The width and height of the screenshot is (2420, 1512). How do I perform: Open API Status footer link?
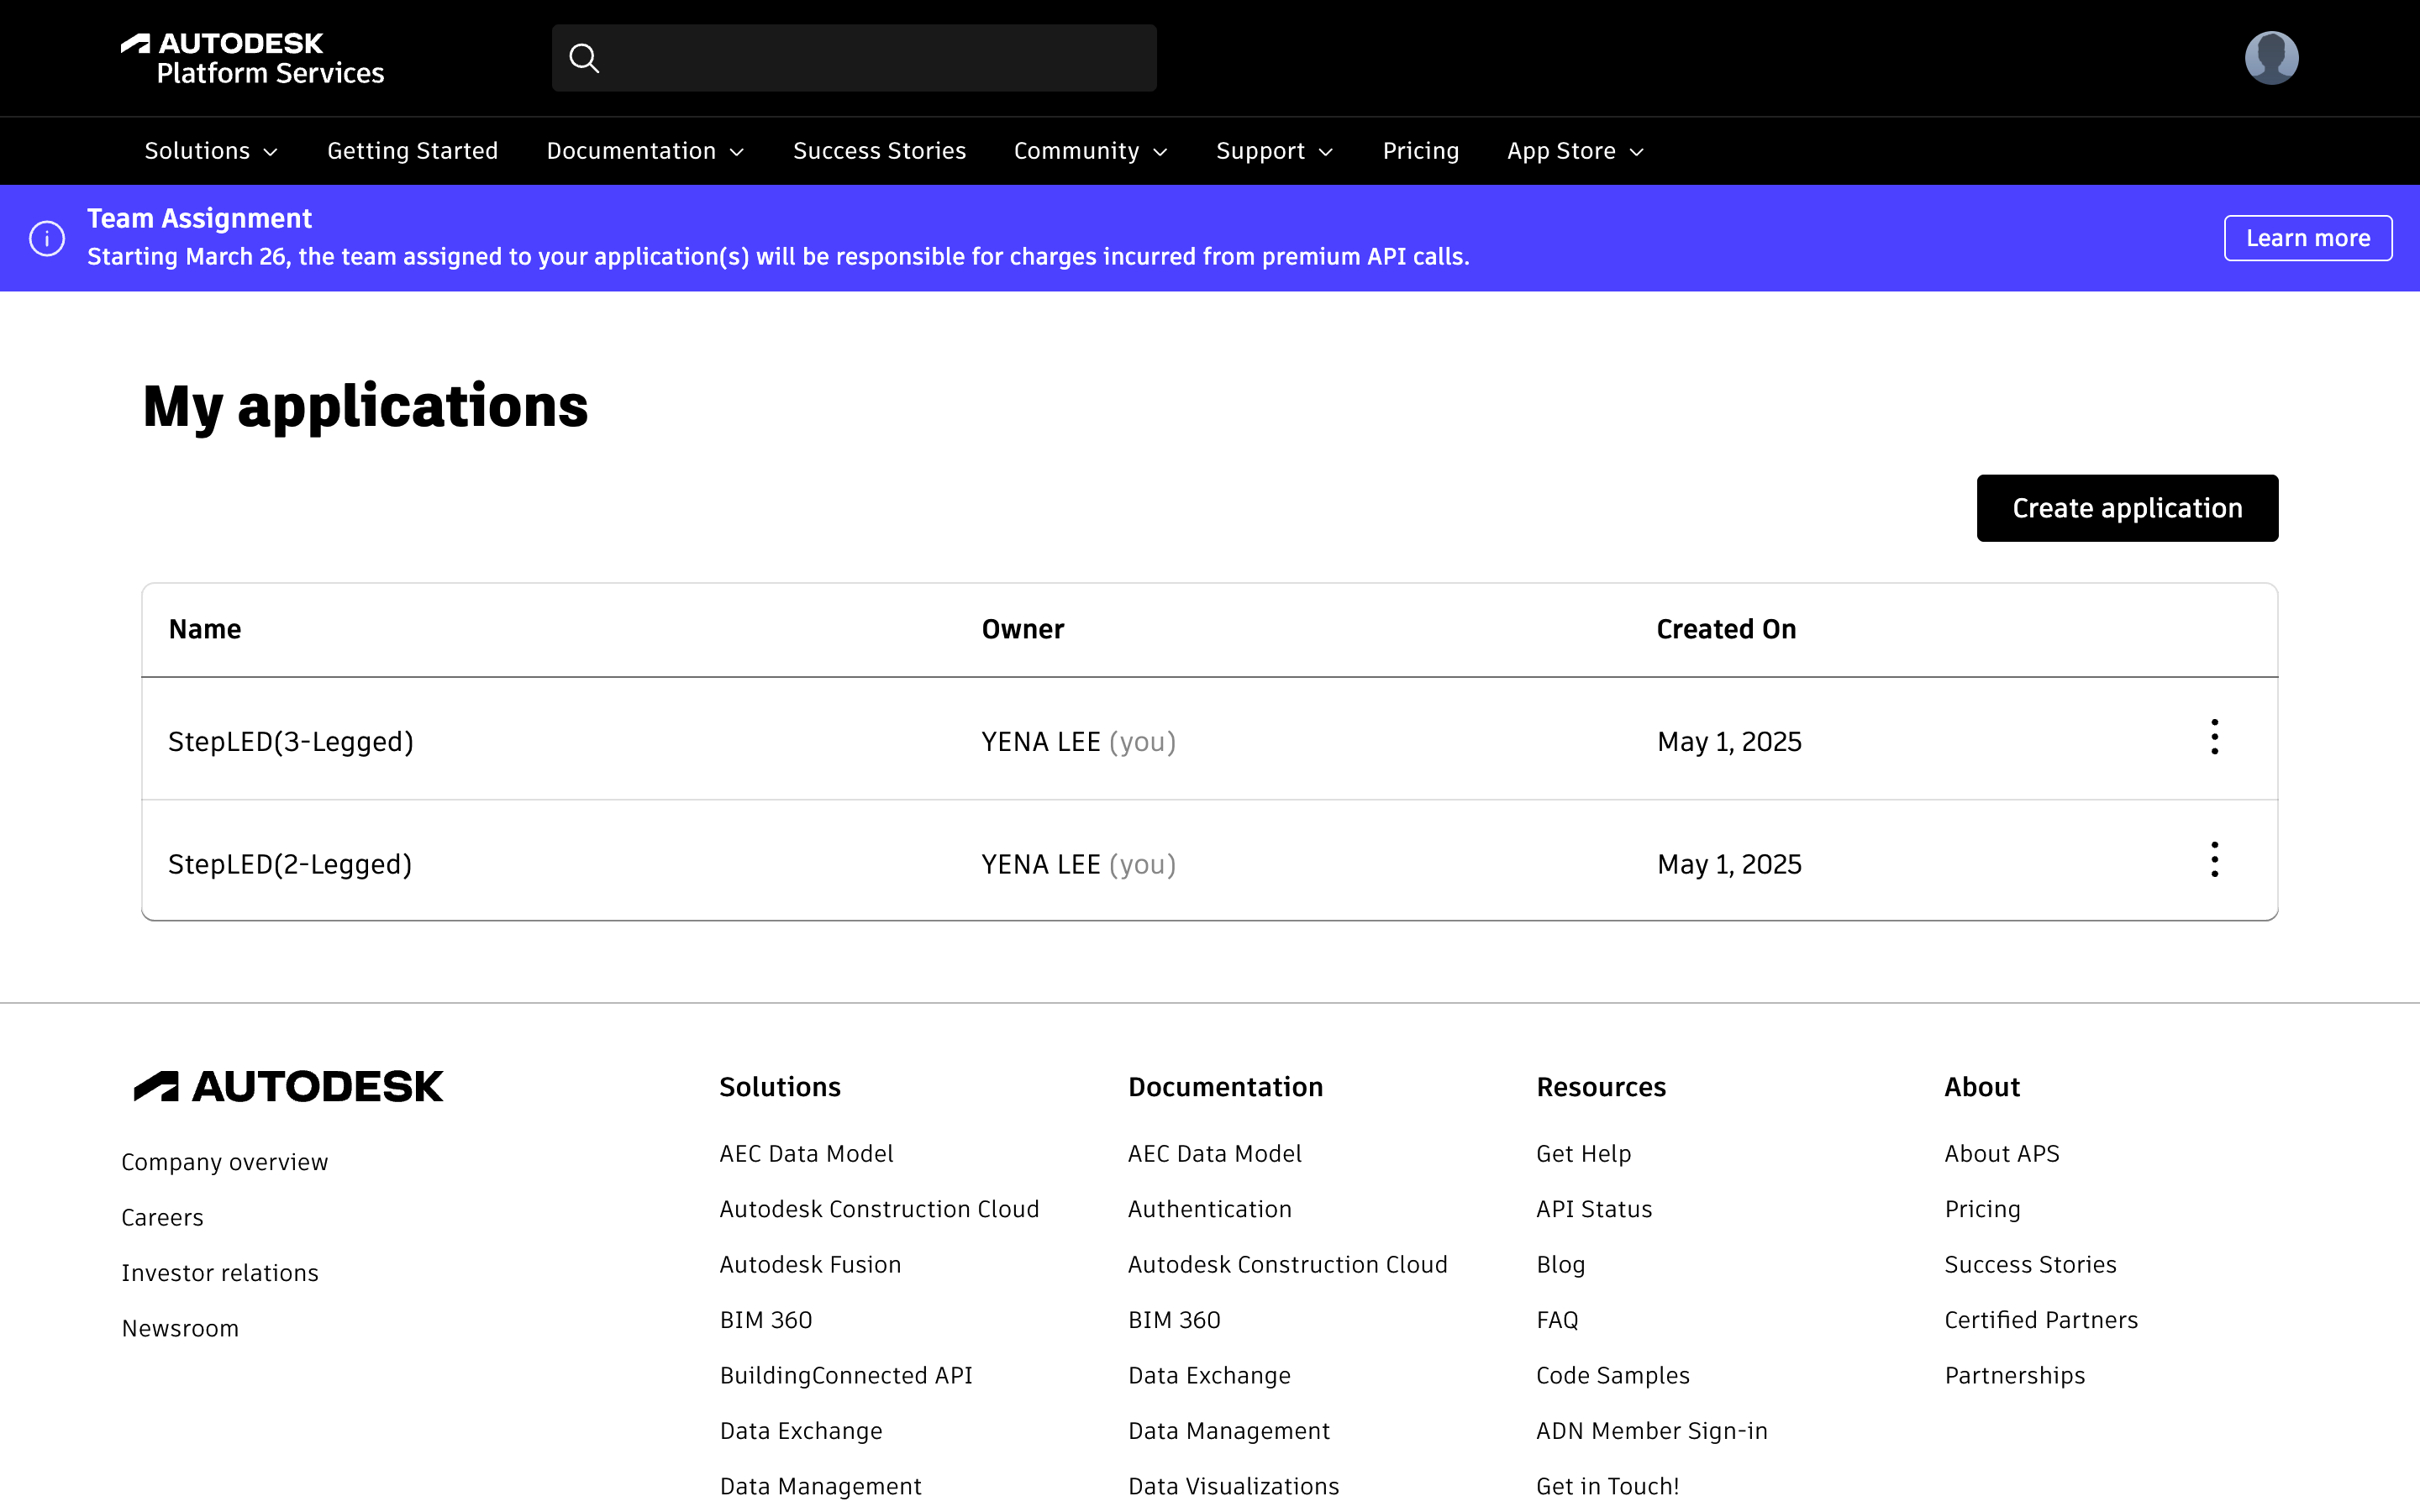pos(1593,1209)
